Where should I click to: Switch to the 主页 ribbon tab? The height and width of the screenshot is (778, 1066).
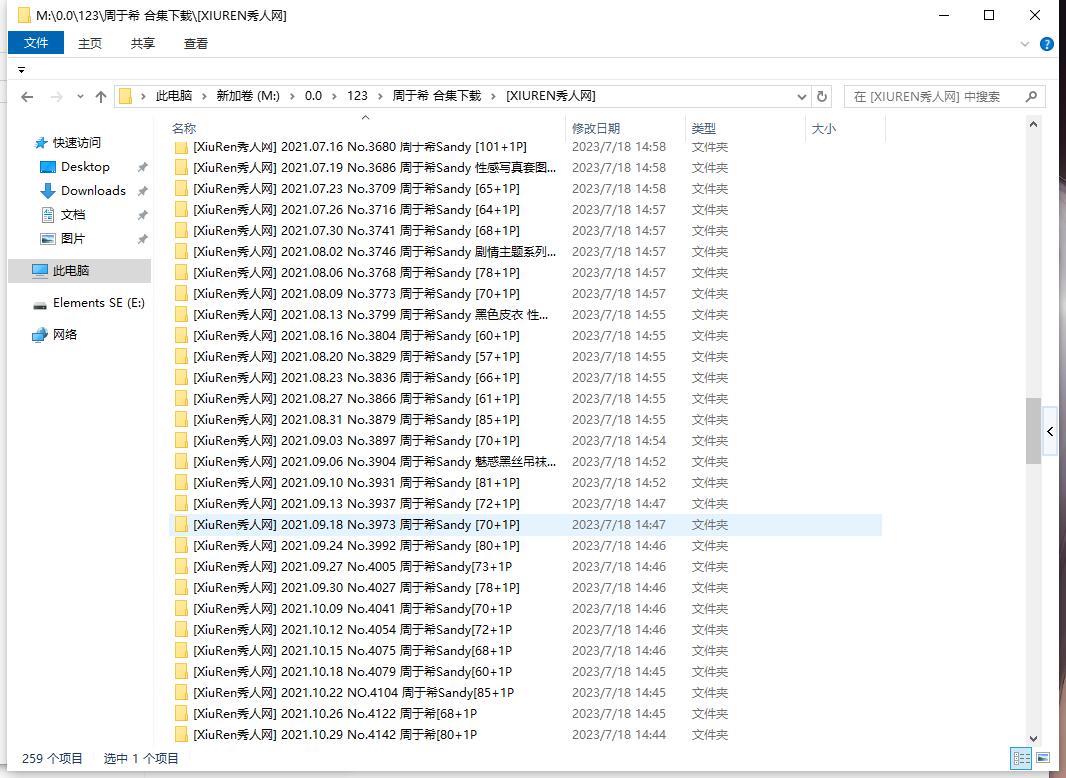90,44
